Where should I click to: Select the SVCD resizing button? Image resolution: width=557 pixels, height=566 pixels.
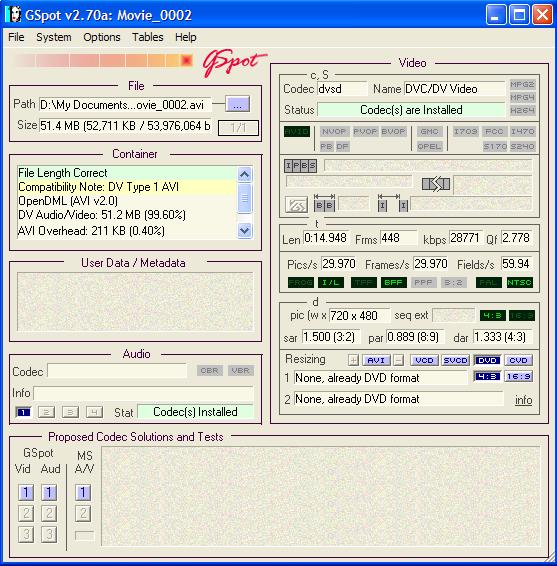pyautogui.click(x=455, y=360)
